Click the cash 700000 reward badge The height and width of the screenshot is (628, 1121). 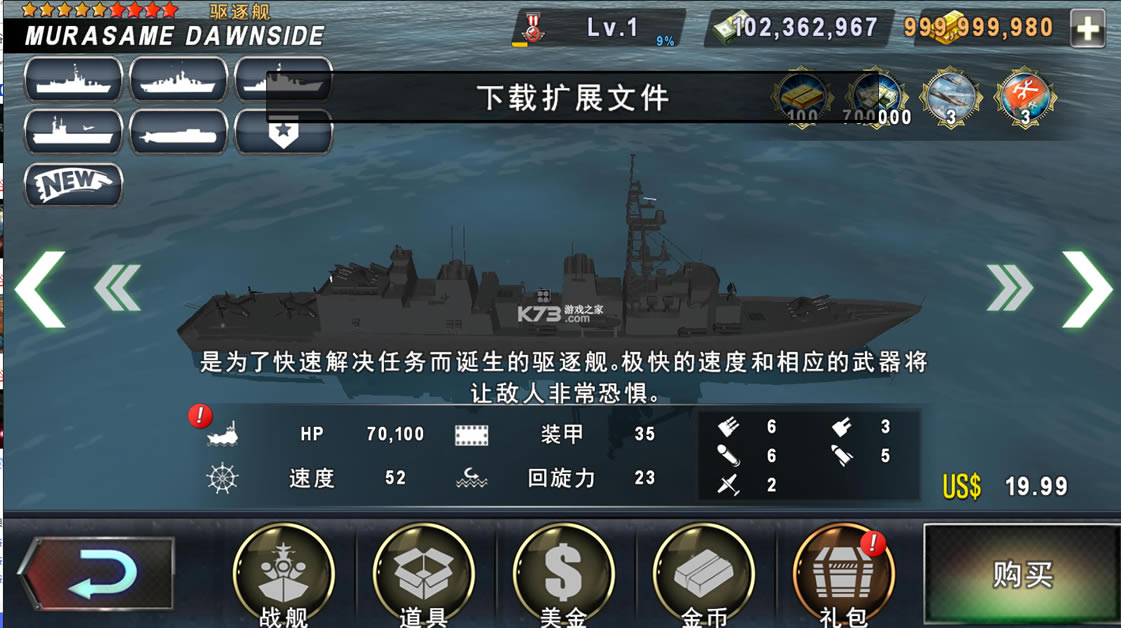pyautogui.click(x=876, y=98)
